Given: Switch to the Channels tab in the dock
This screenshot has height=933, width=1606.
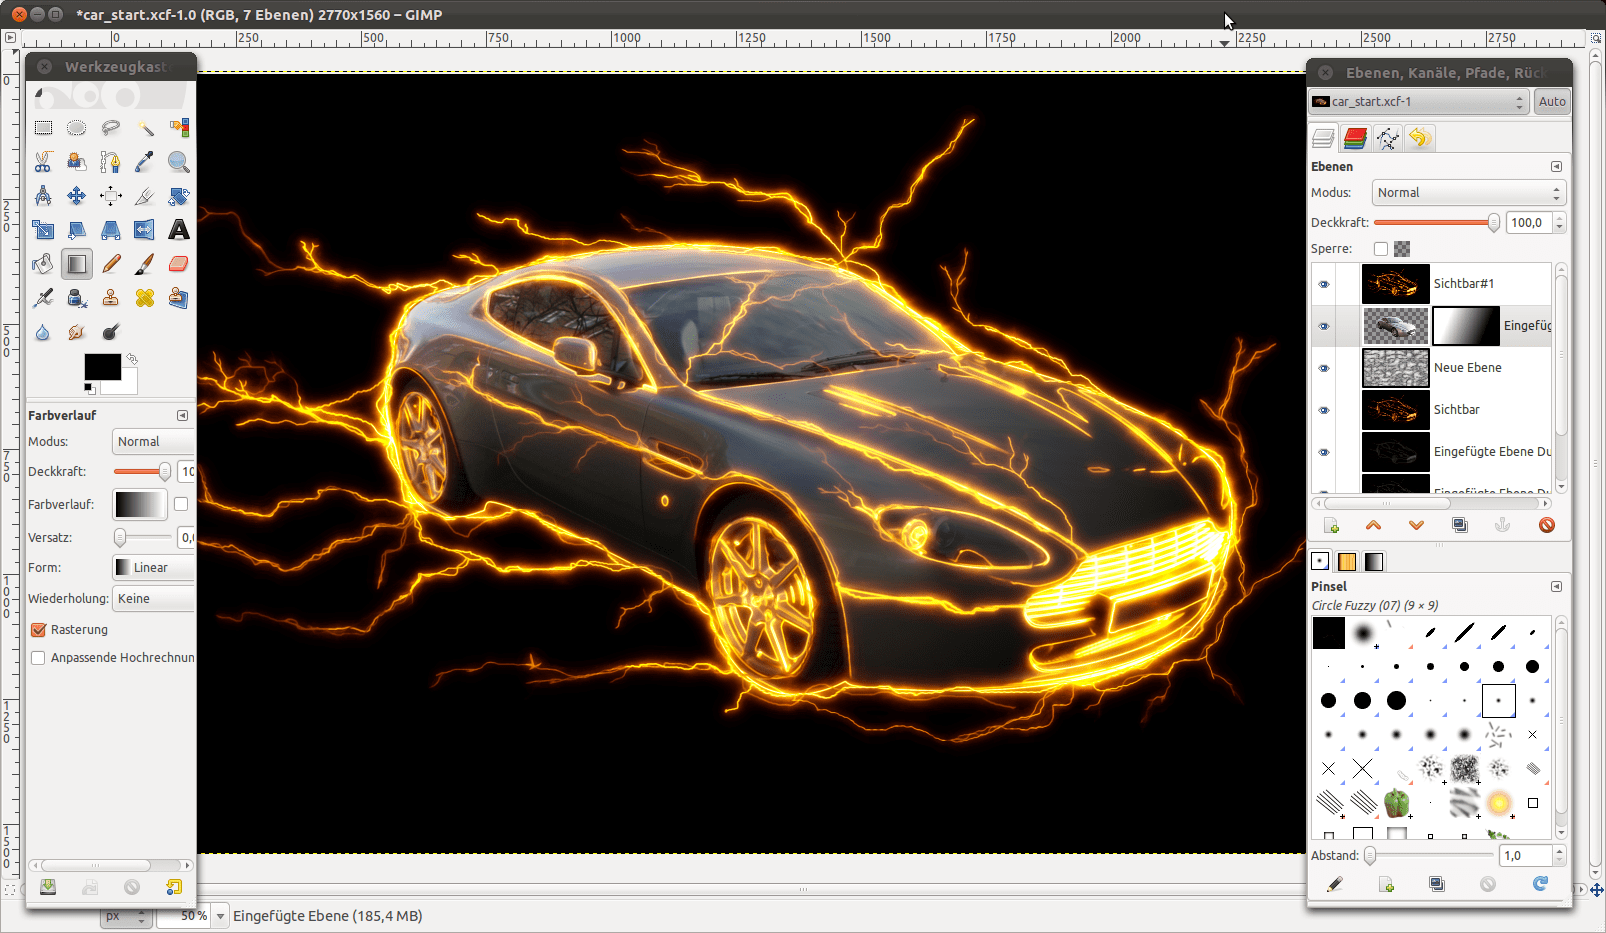Looking at the screenshot, I should coord(1355,138).
